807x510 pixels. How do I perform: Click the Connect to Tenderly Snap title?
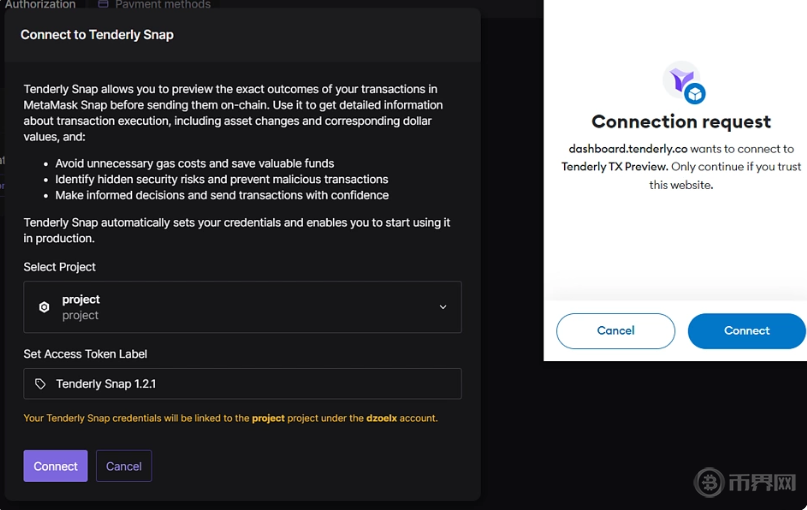point(97,34)
